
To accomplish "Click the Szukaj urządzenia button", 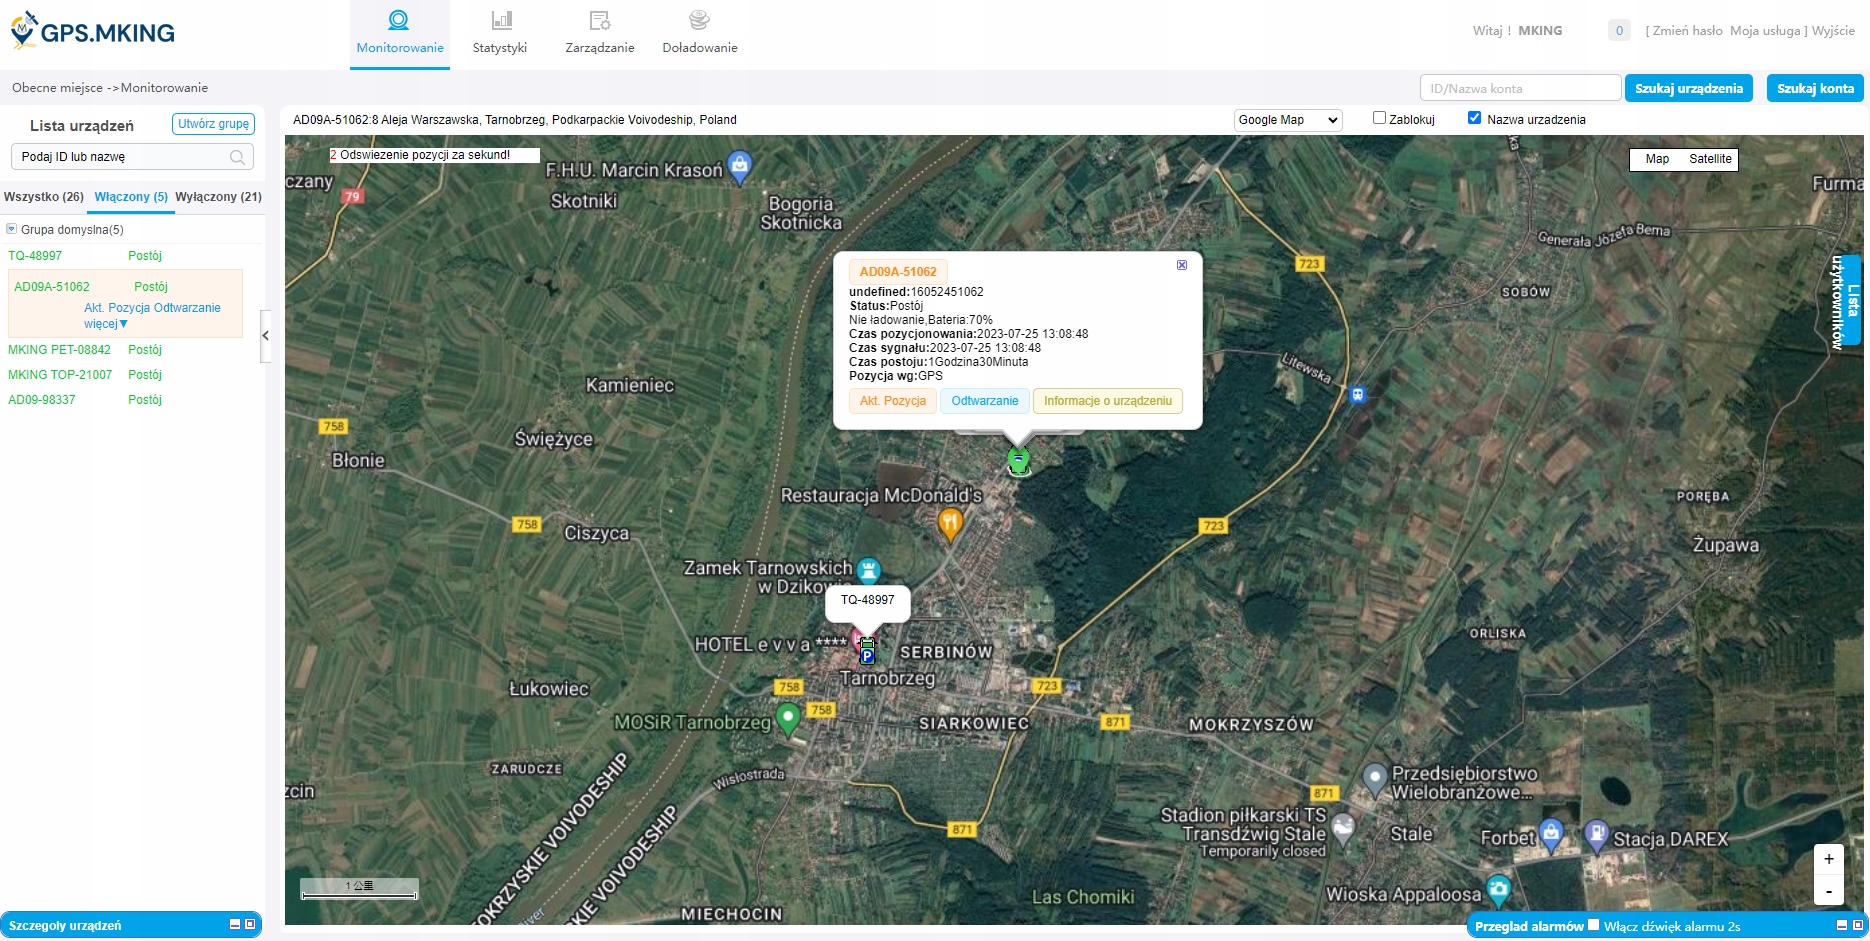I will click(1688, 88).
